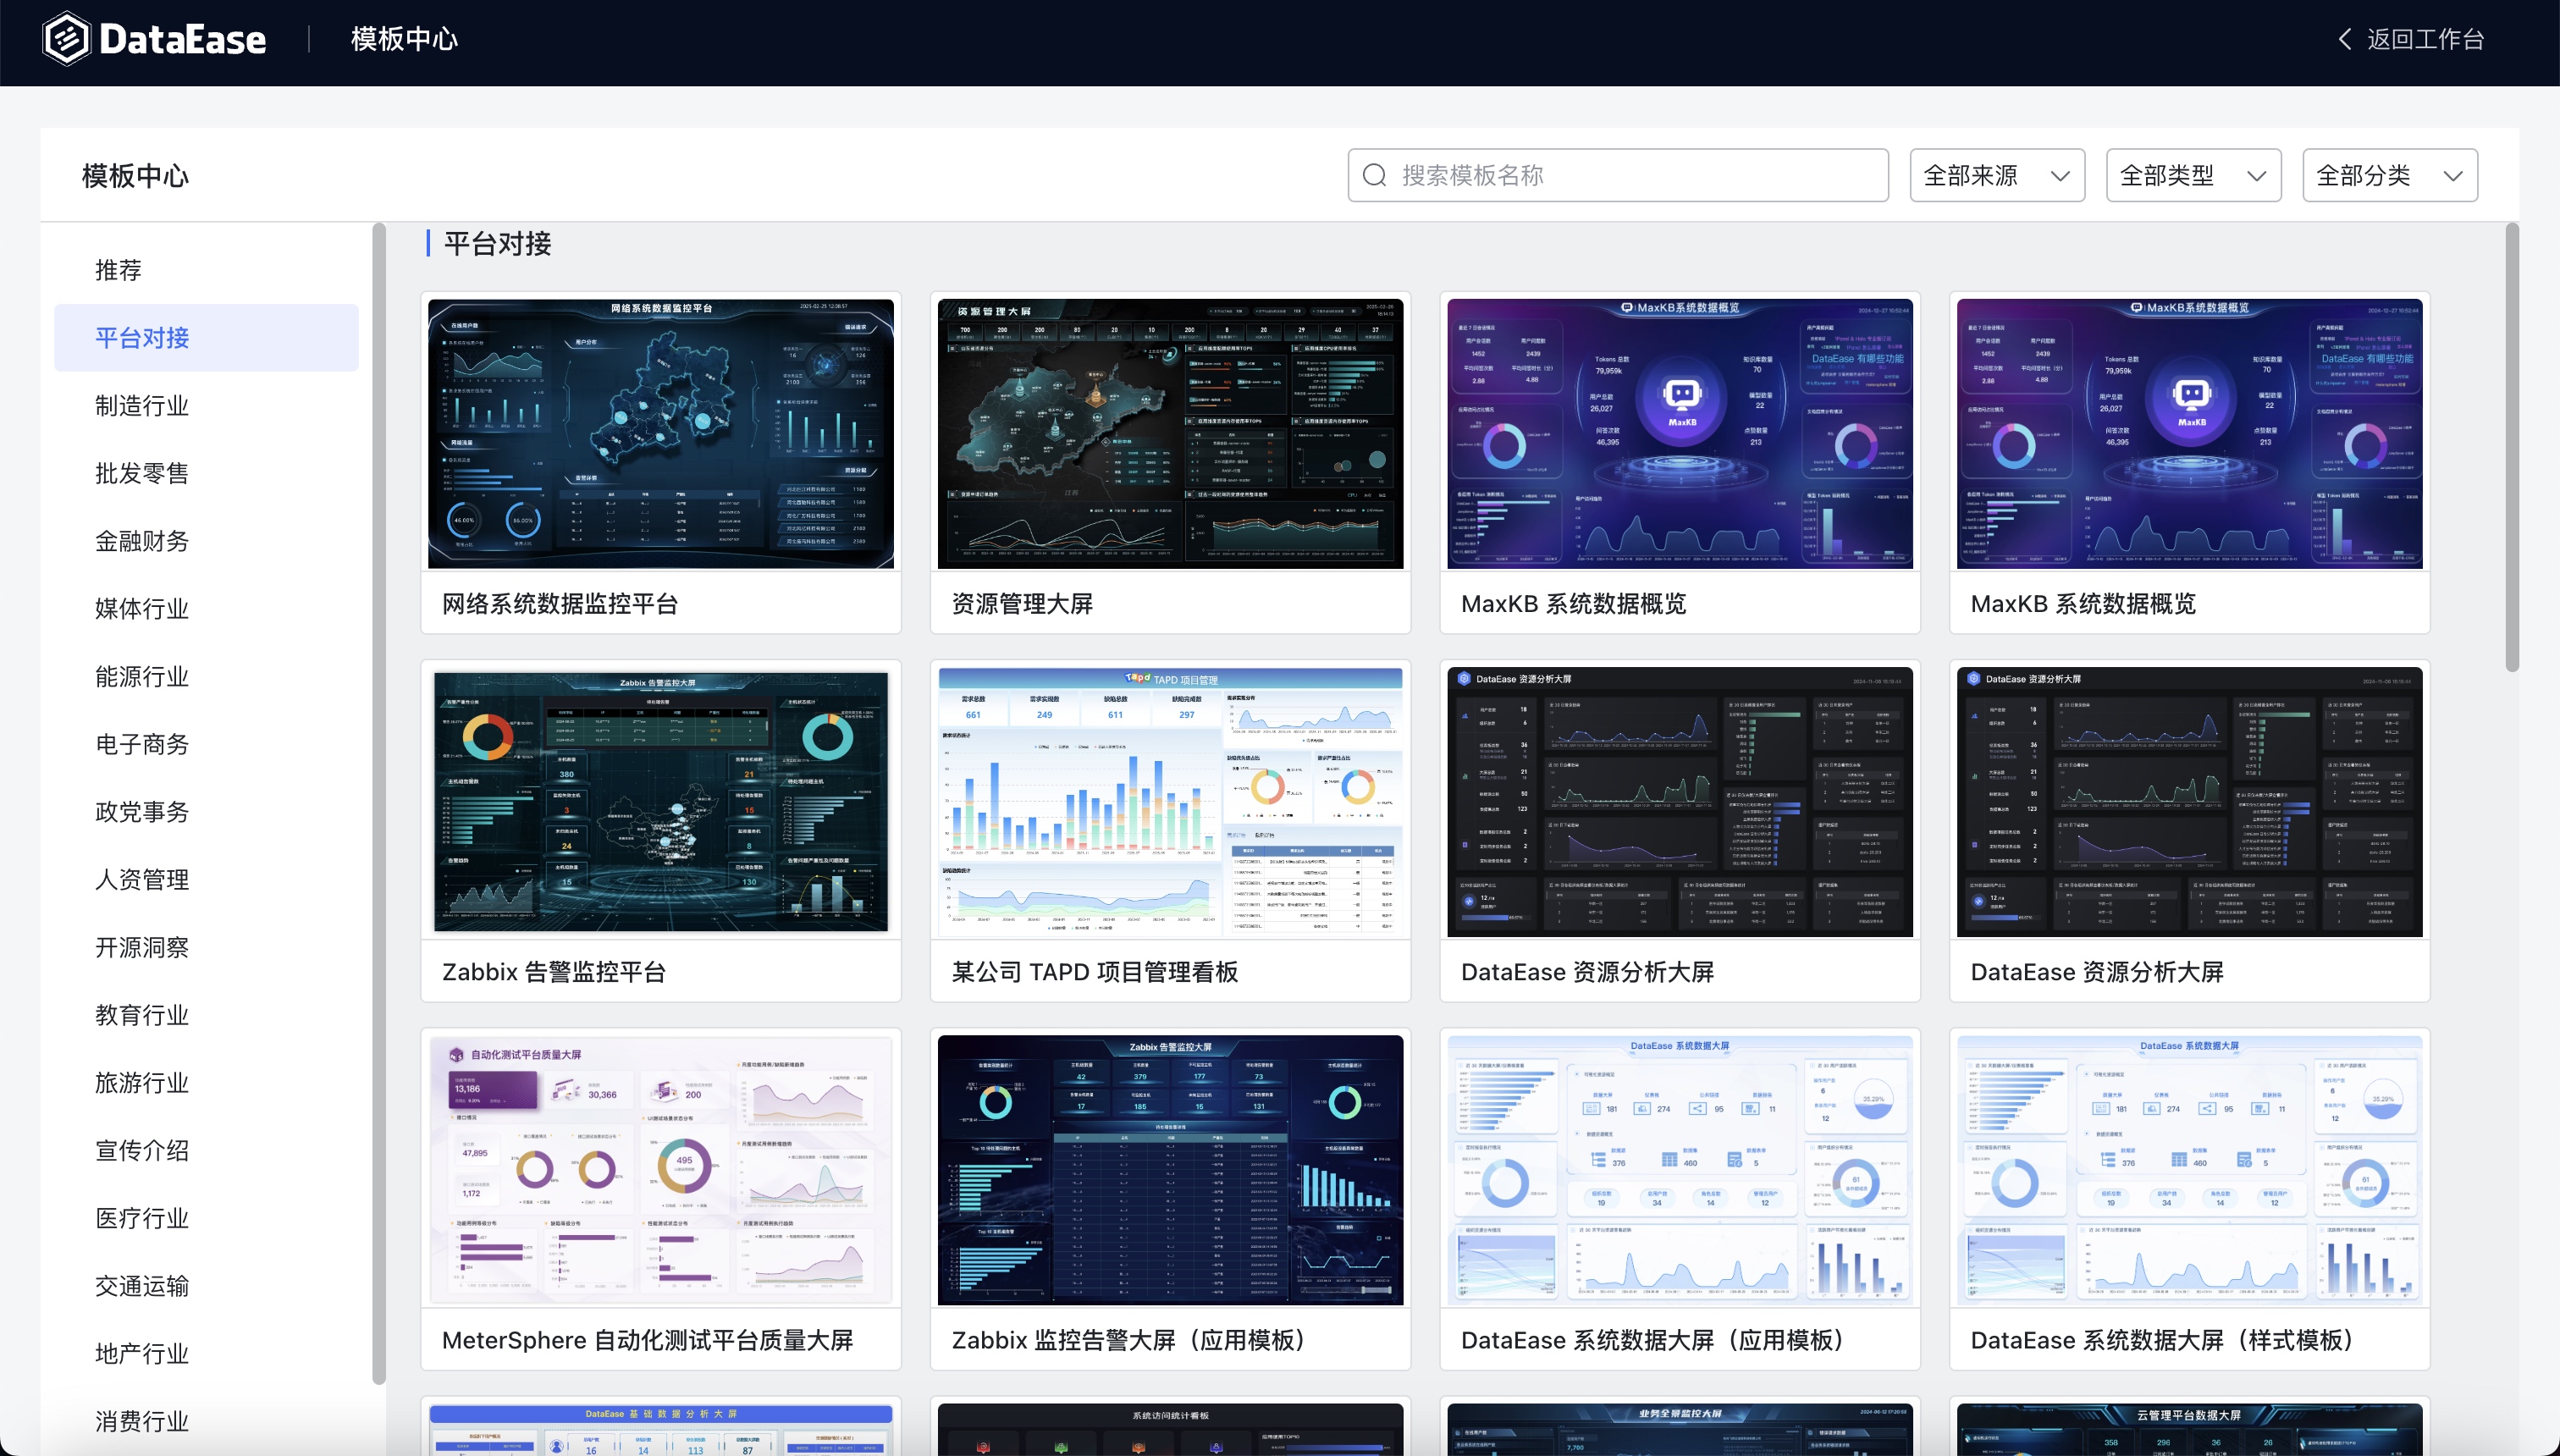Click the 平台对接 section heading

tap(497, 243)
